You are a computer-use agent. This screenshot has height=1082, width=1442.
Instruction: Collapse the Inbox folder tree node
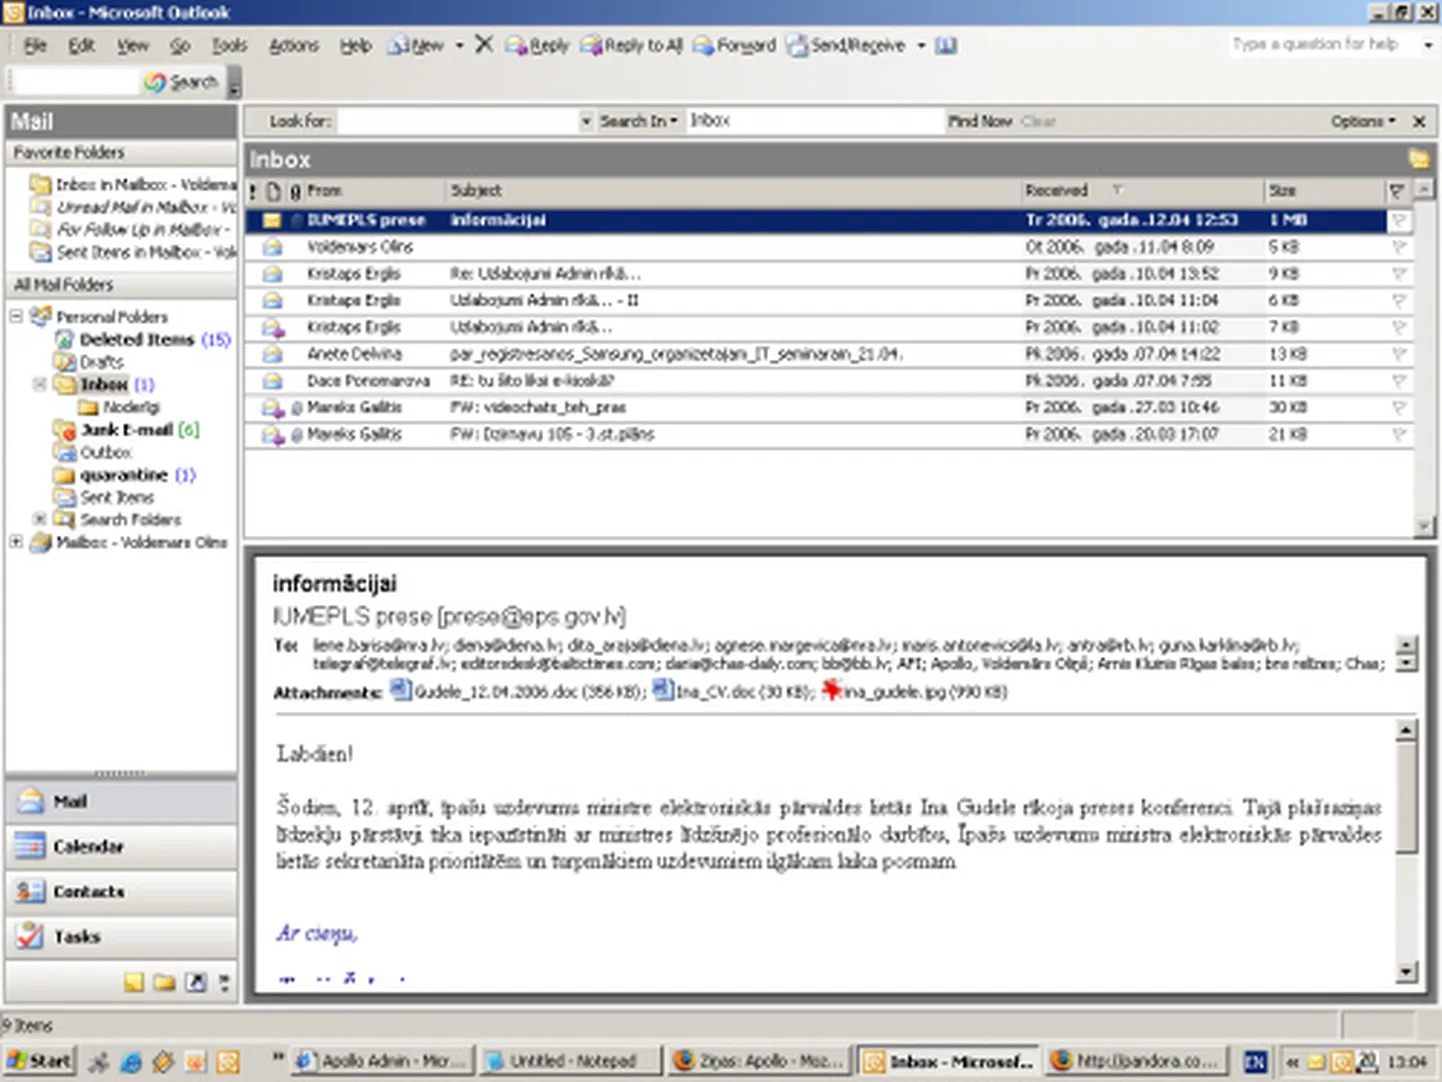40,384
